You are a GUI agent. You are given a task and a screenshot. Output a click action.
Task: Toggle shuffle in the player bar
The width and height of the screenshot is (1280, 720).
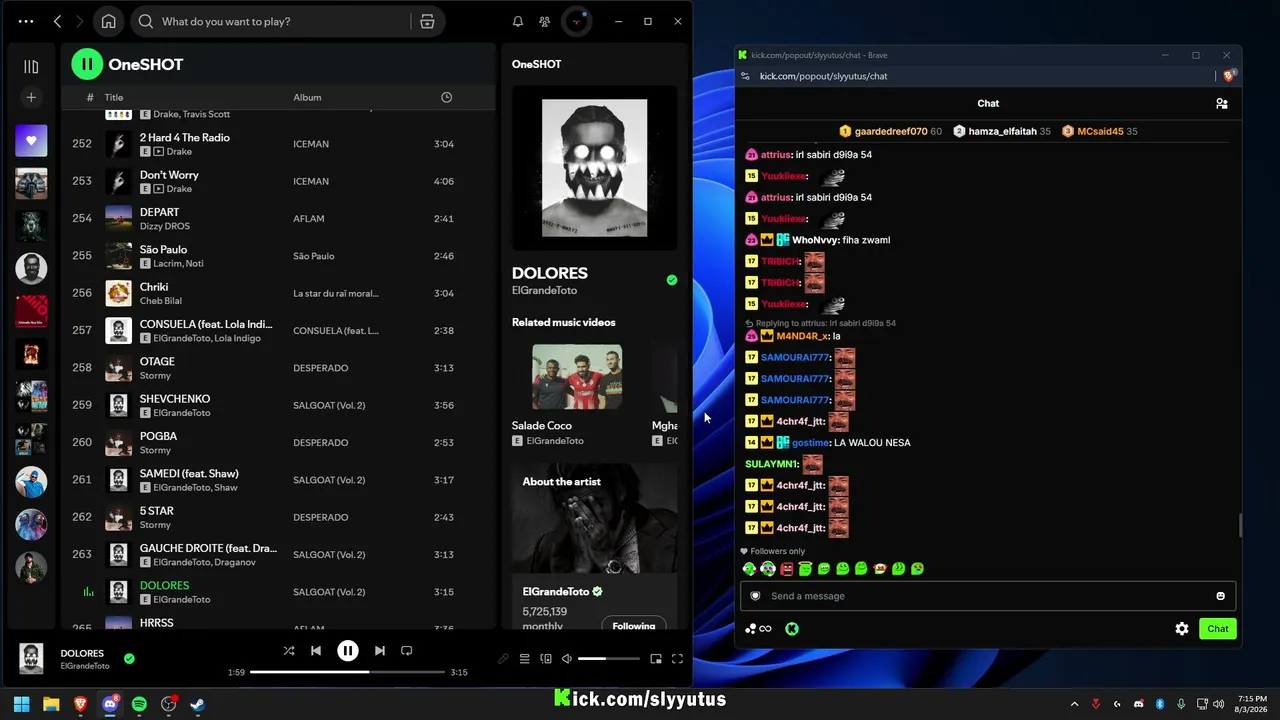289,651
